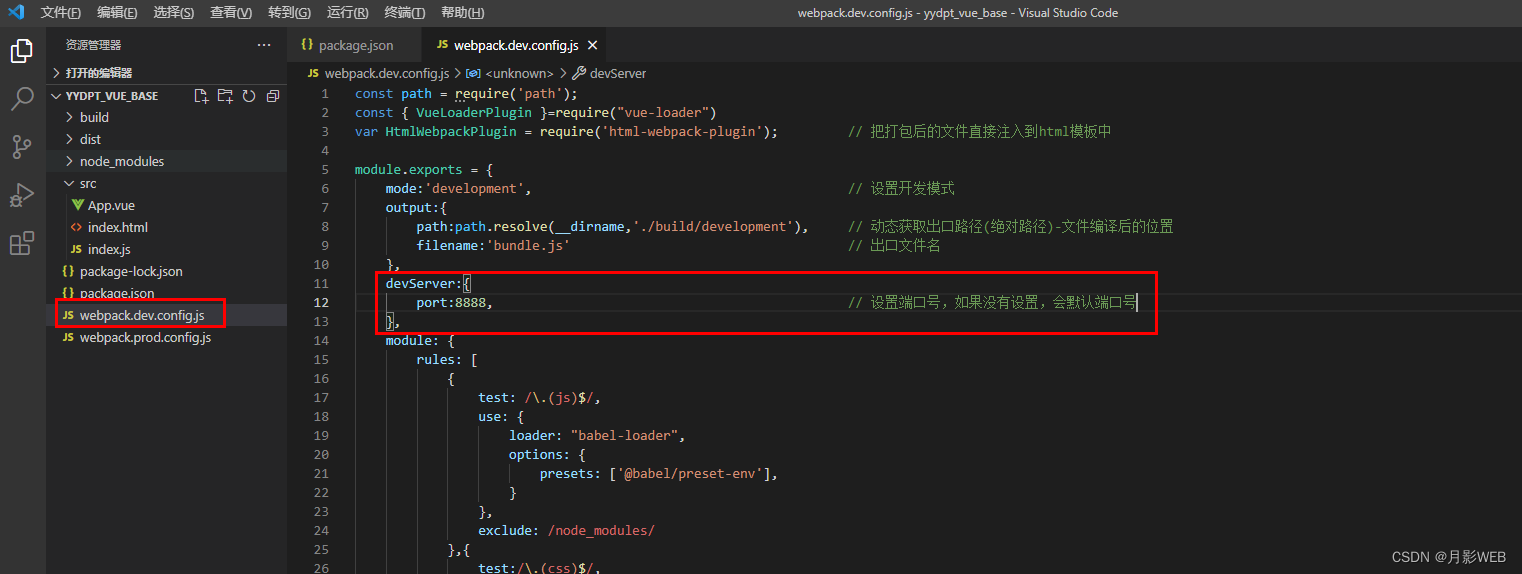Click the devServer breadcrumb segment
1522x574 pixels.
pyautogui.click(x=608, y=73)
